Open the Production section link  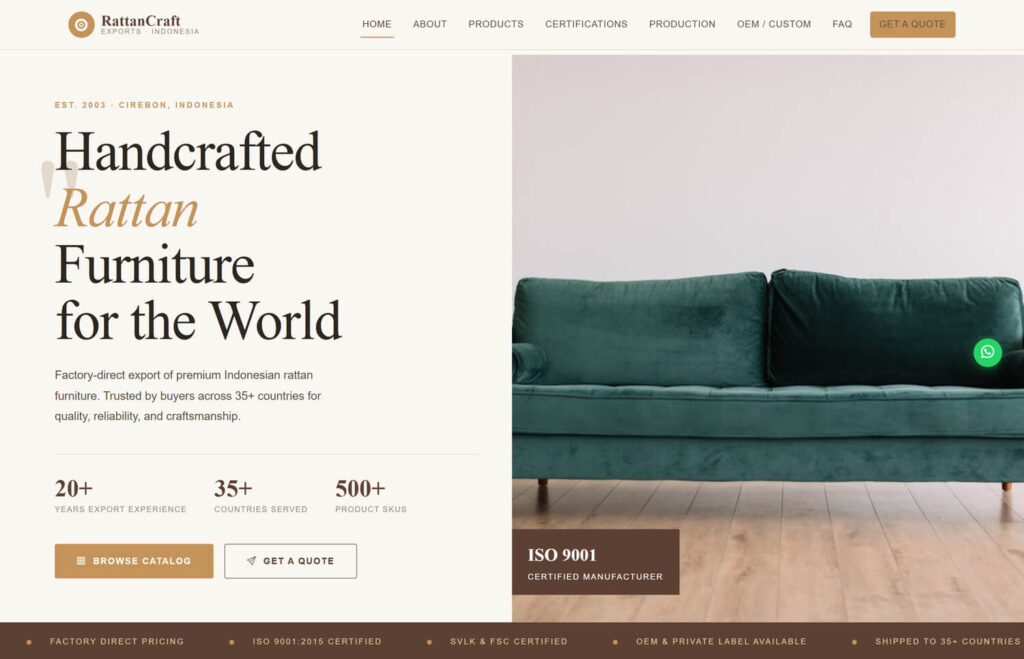pos(682,24)
